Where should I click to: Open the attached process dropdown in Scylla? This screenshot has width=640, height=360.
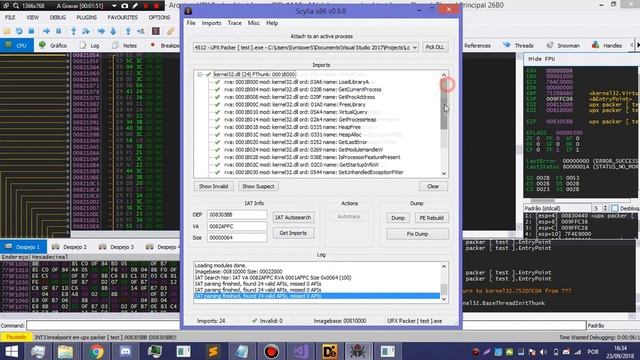click(x=414, y=47)
